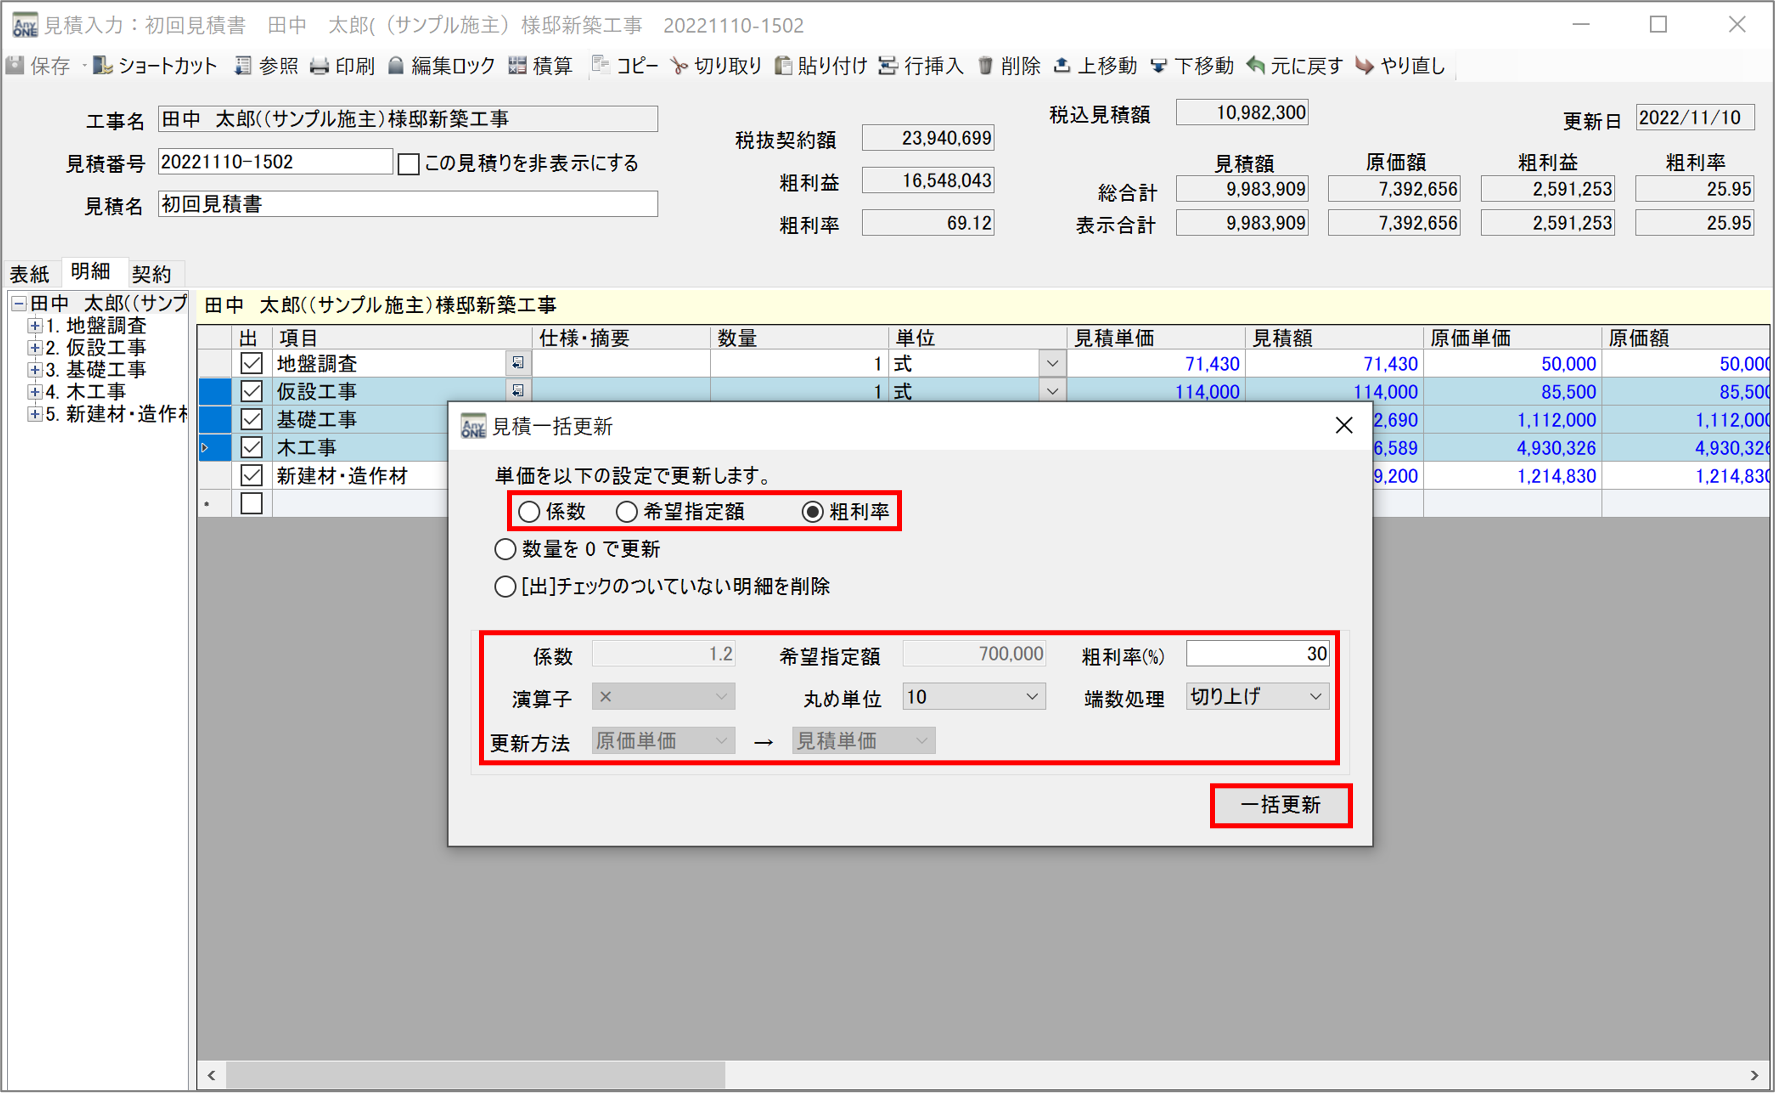The height and width of the screenshot is (1093, 1775).
Task: Toggle the 編集ロック edit lock icon
Action: coord(397,66)
